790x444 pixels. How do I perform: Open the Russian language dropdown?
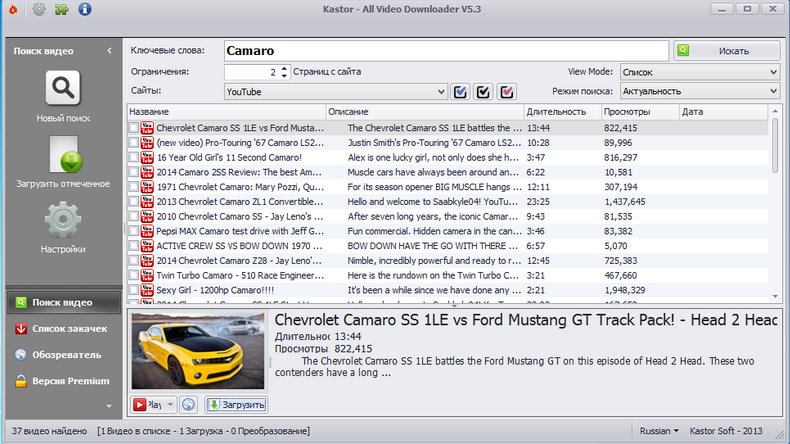659,431
